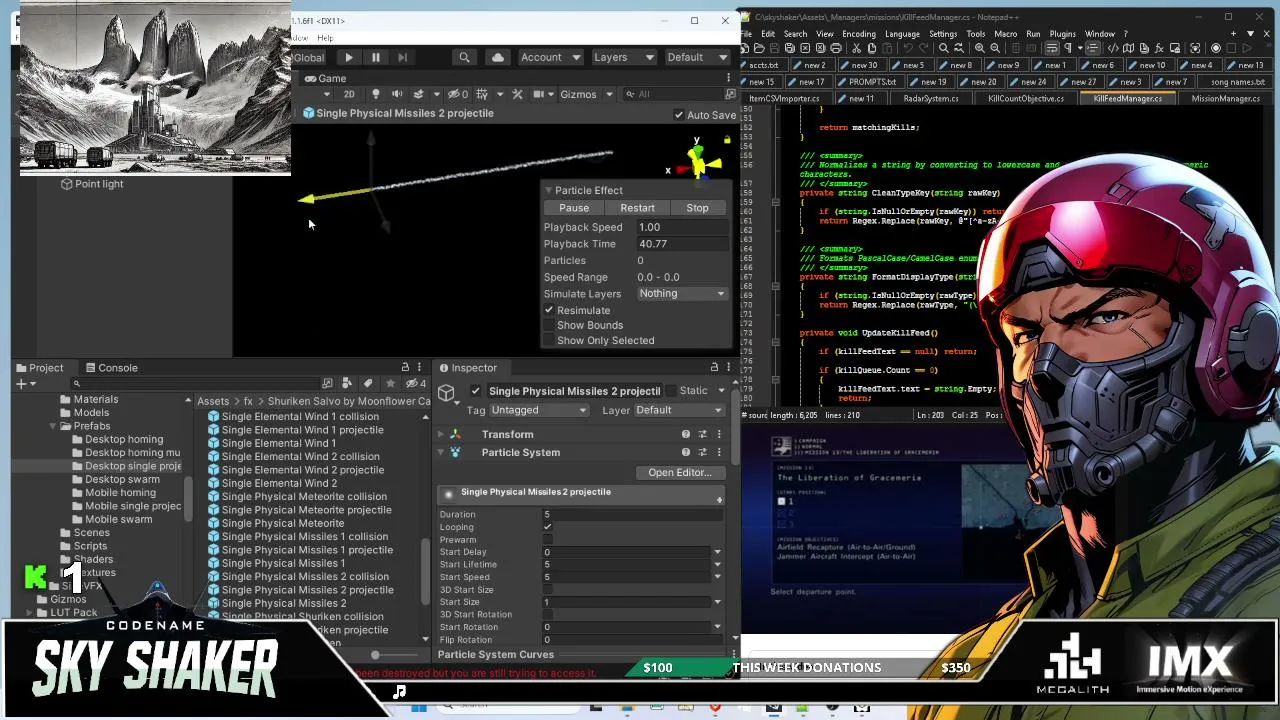The height and width of the screenshot is (720, 1280).
Task: Click Notepad++ Print icon
Action: tap(836, 48)
